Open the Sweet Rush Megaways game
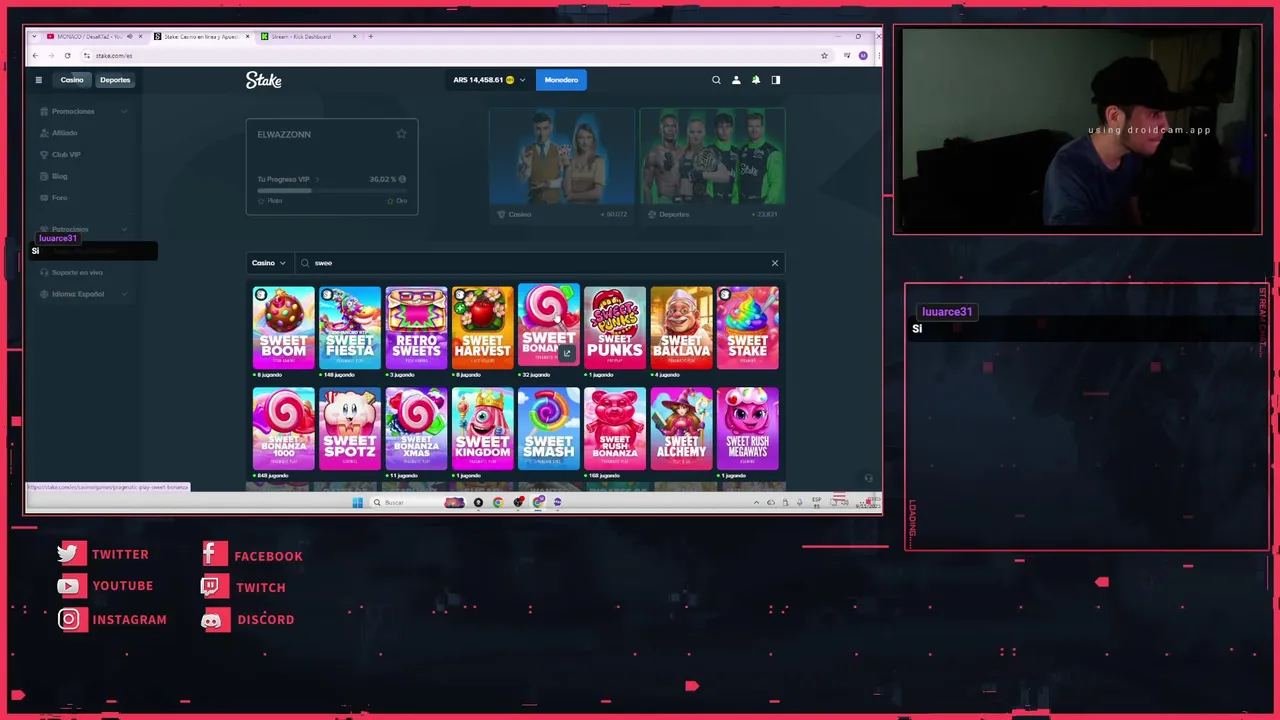The image size is (1280, 720). point(747,428)
